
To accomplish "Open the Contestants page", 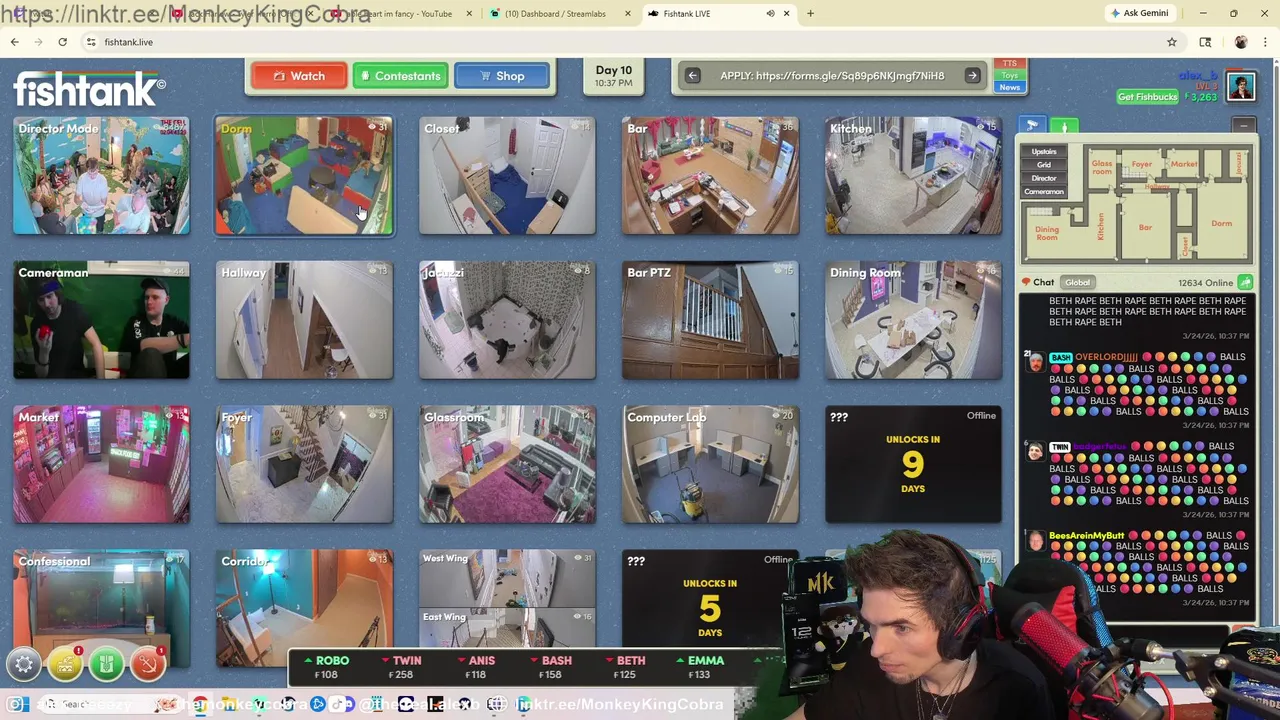I will [399, 76].
